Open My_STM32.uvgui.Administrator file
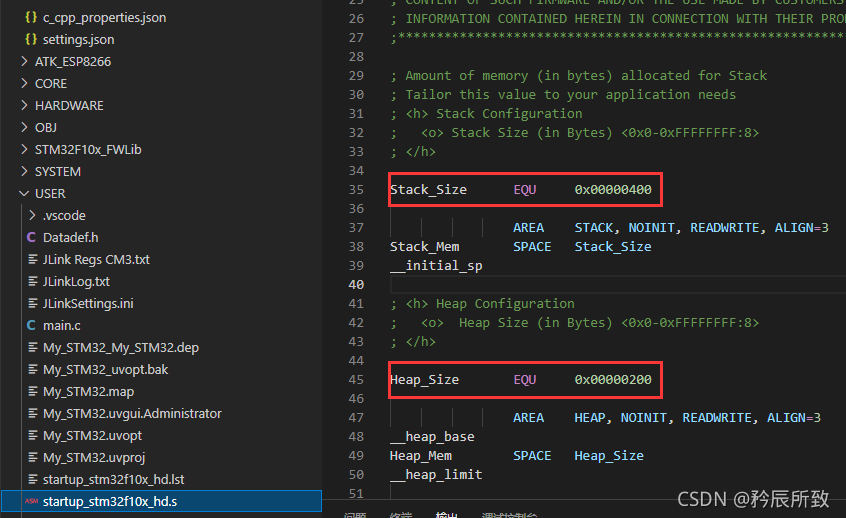846x518 pixels. [x=132, y=413]
